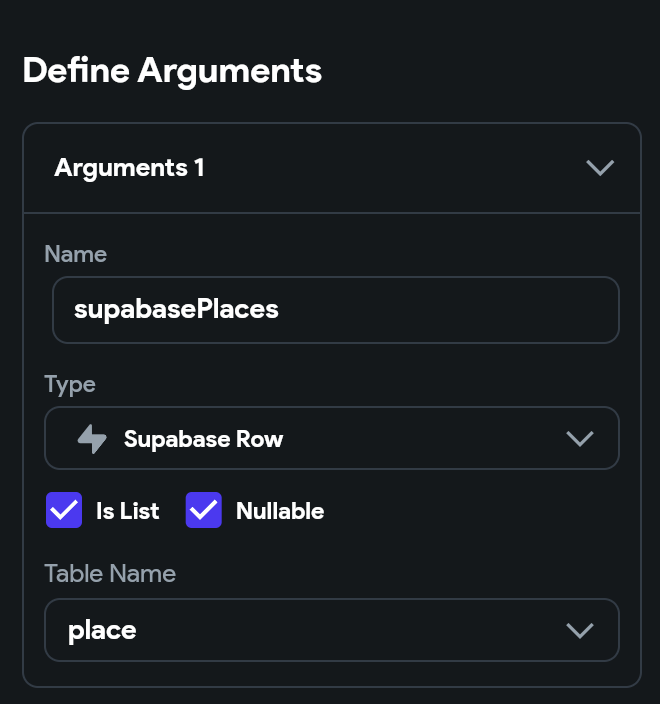Click the Arguments 1 header title
Image resolution: width=660 pixels, height=704 pixels.
tap(129, 168)
